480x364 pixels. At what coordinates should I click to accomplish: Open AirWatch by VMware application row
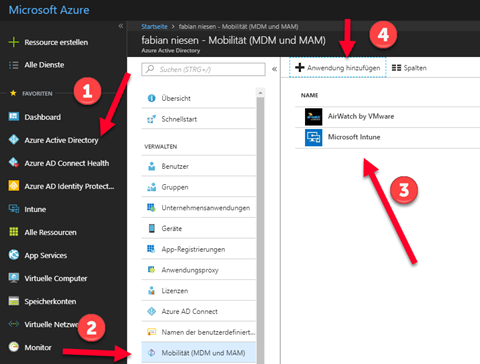[387, 117]
